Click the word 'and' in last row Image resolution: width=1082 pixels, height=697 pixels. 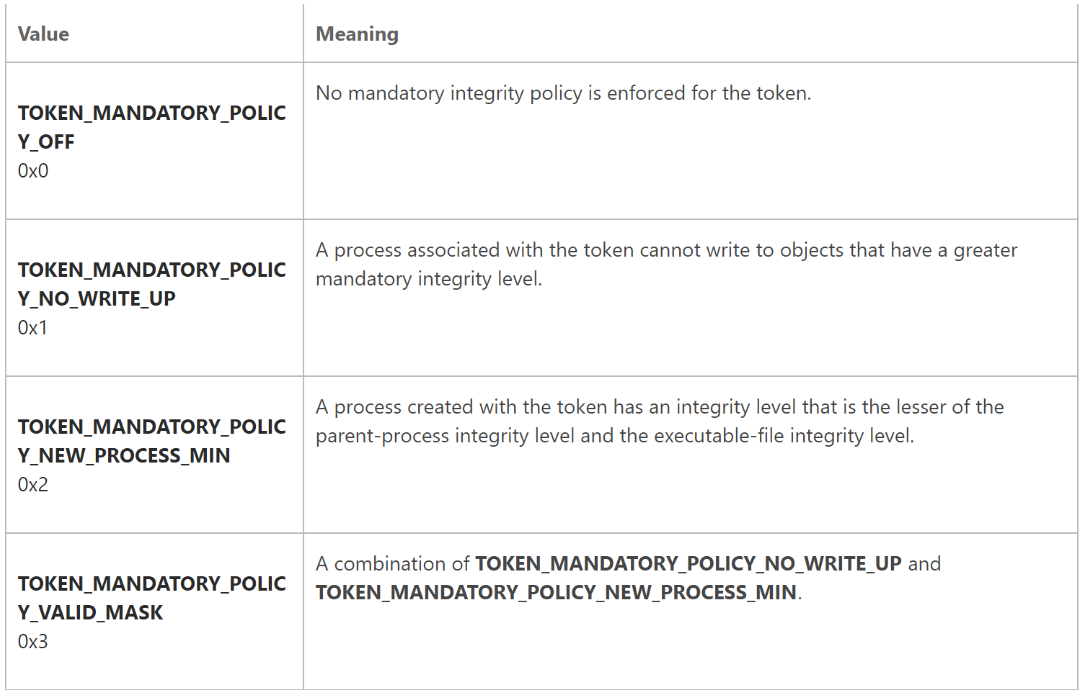click(x=924, y=564)
